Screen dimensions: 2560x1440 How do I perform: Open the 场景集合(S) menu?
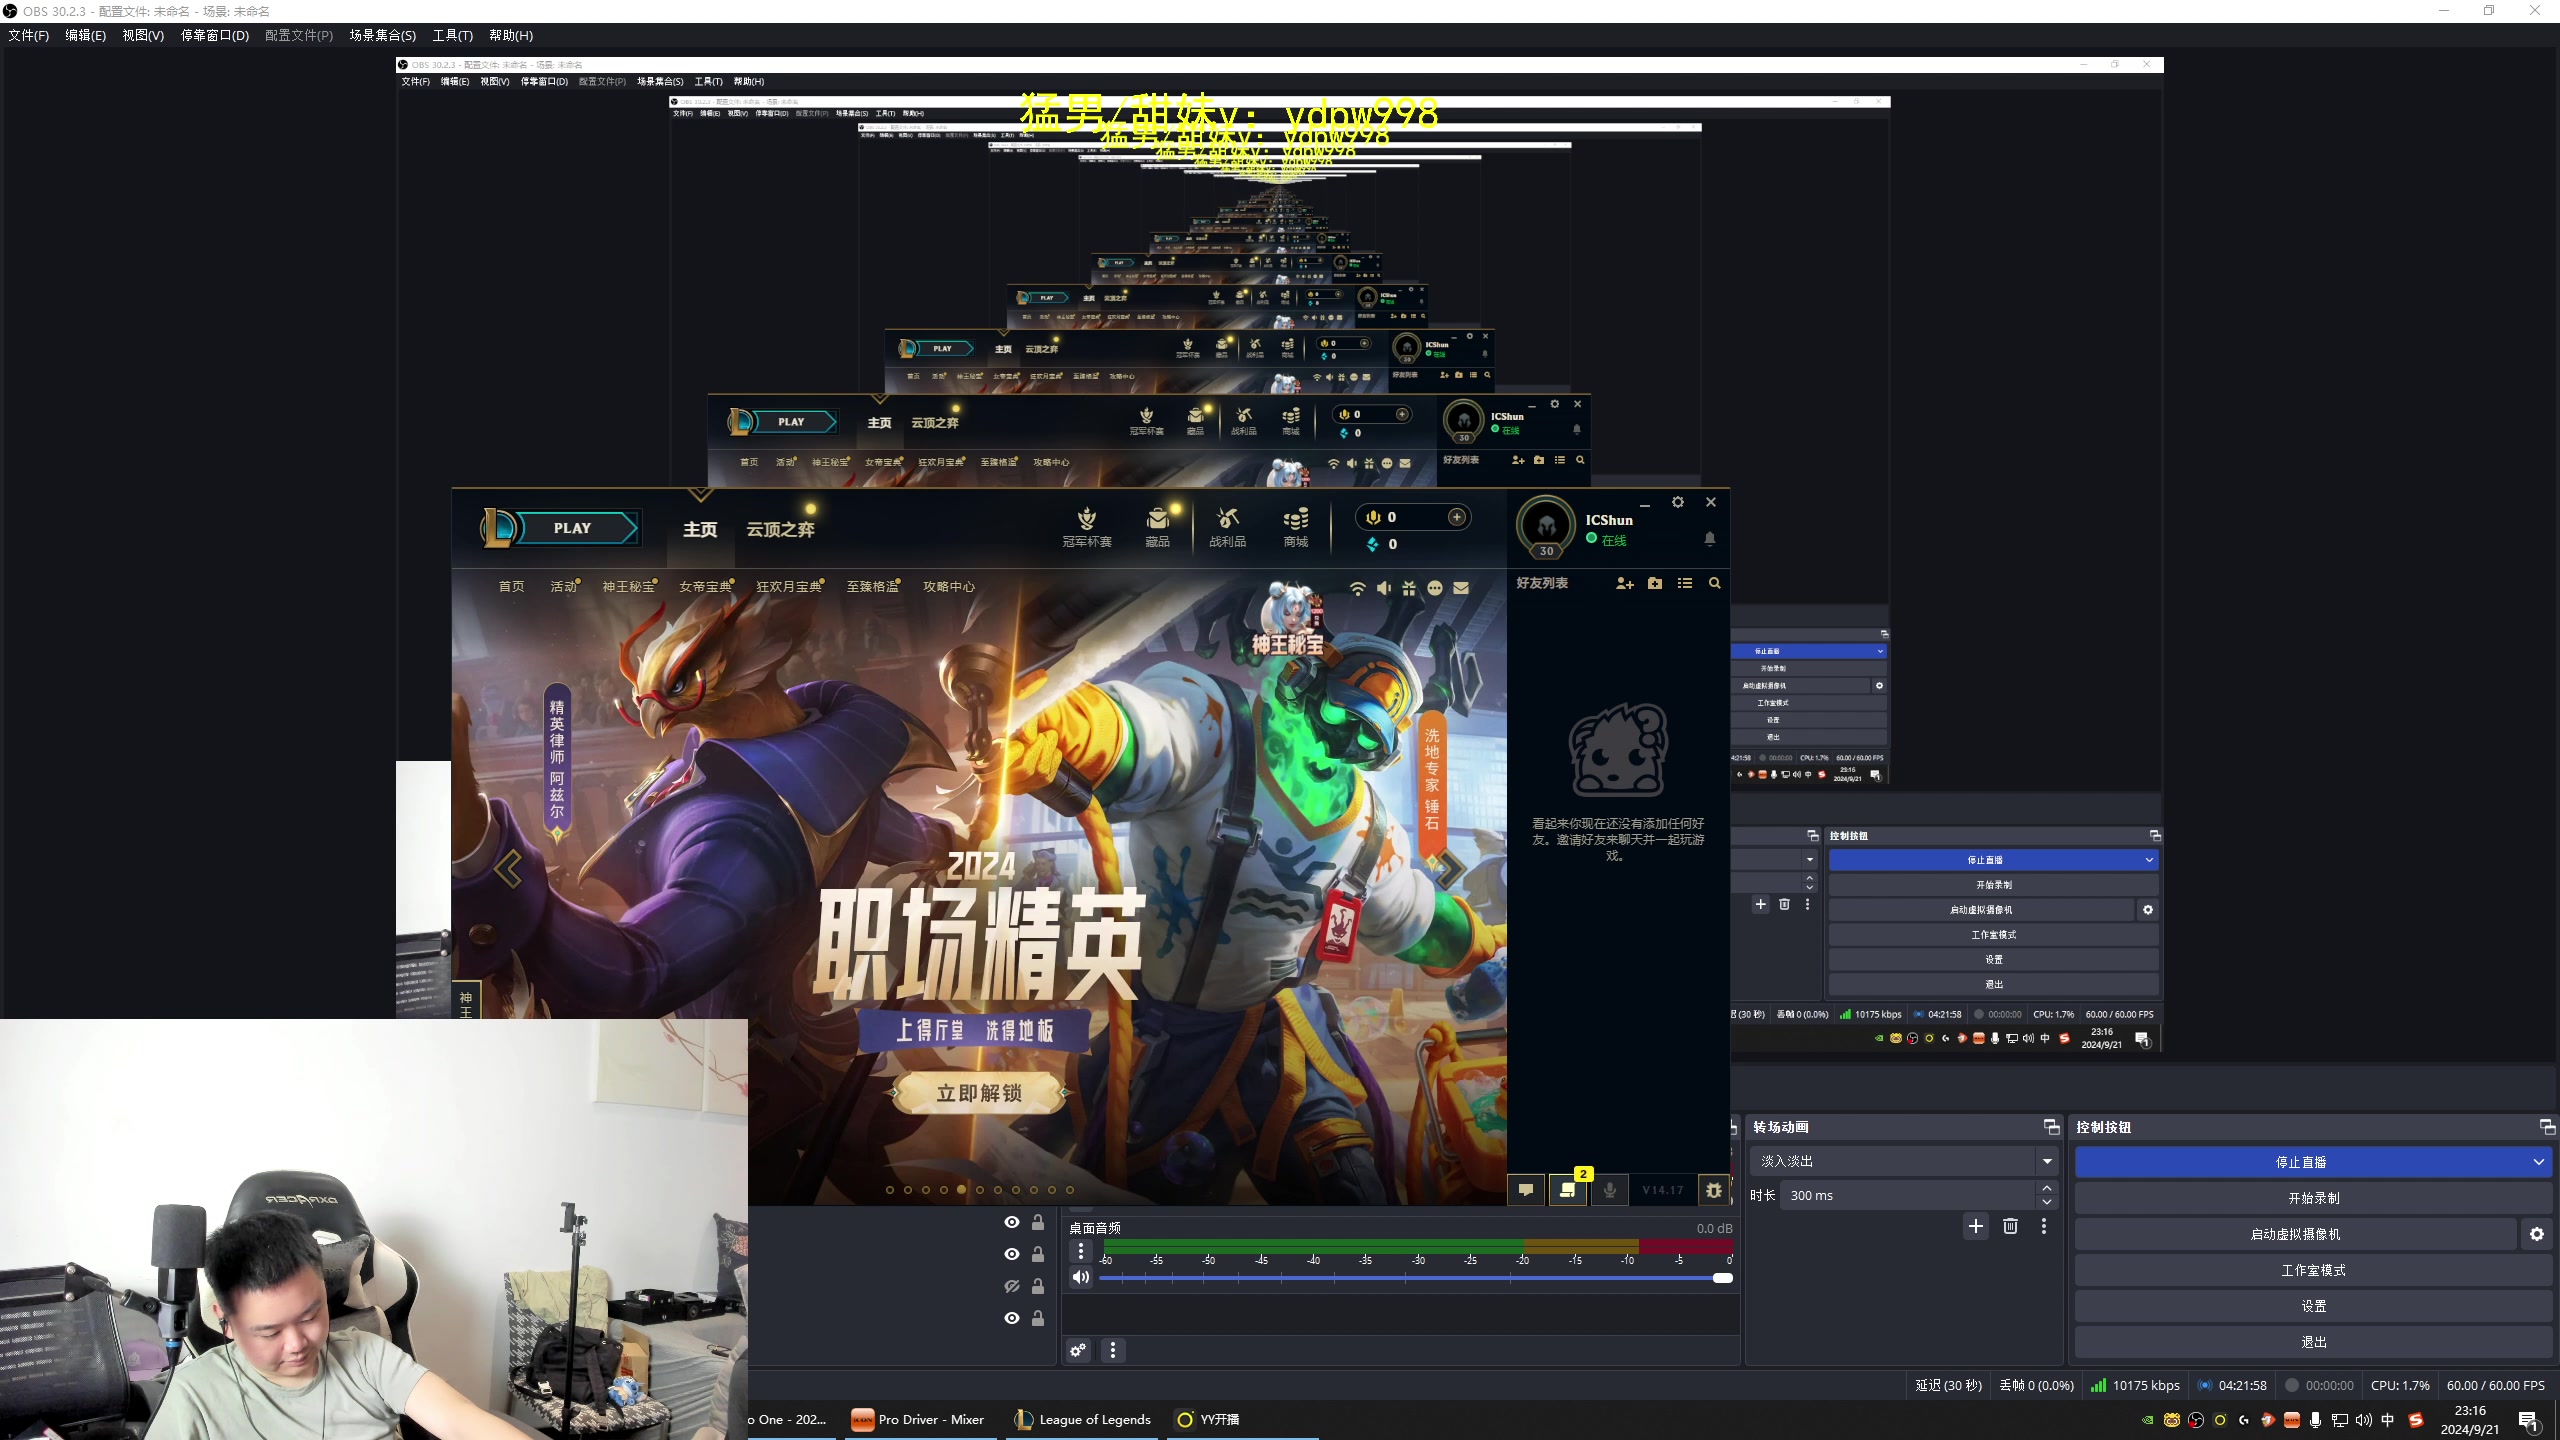[382, 35]
